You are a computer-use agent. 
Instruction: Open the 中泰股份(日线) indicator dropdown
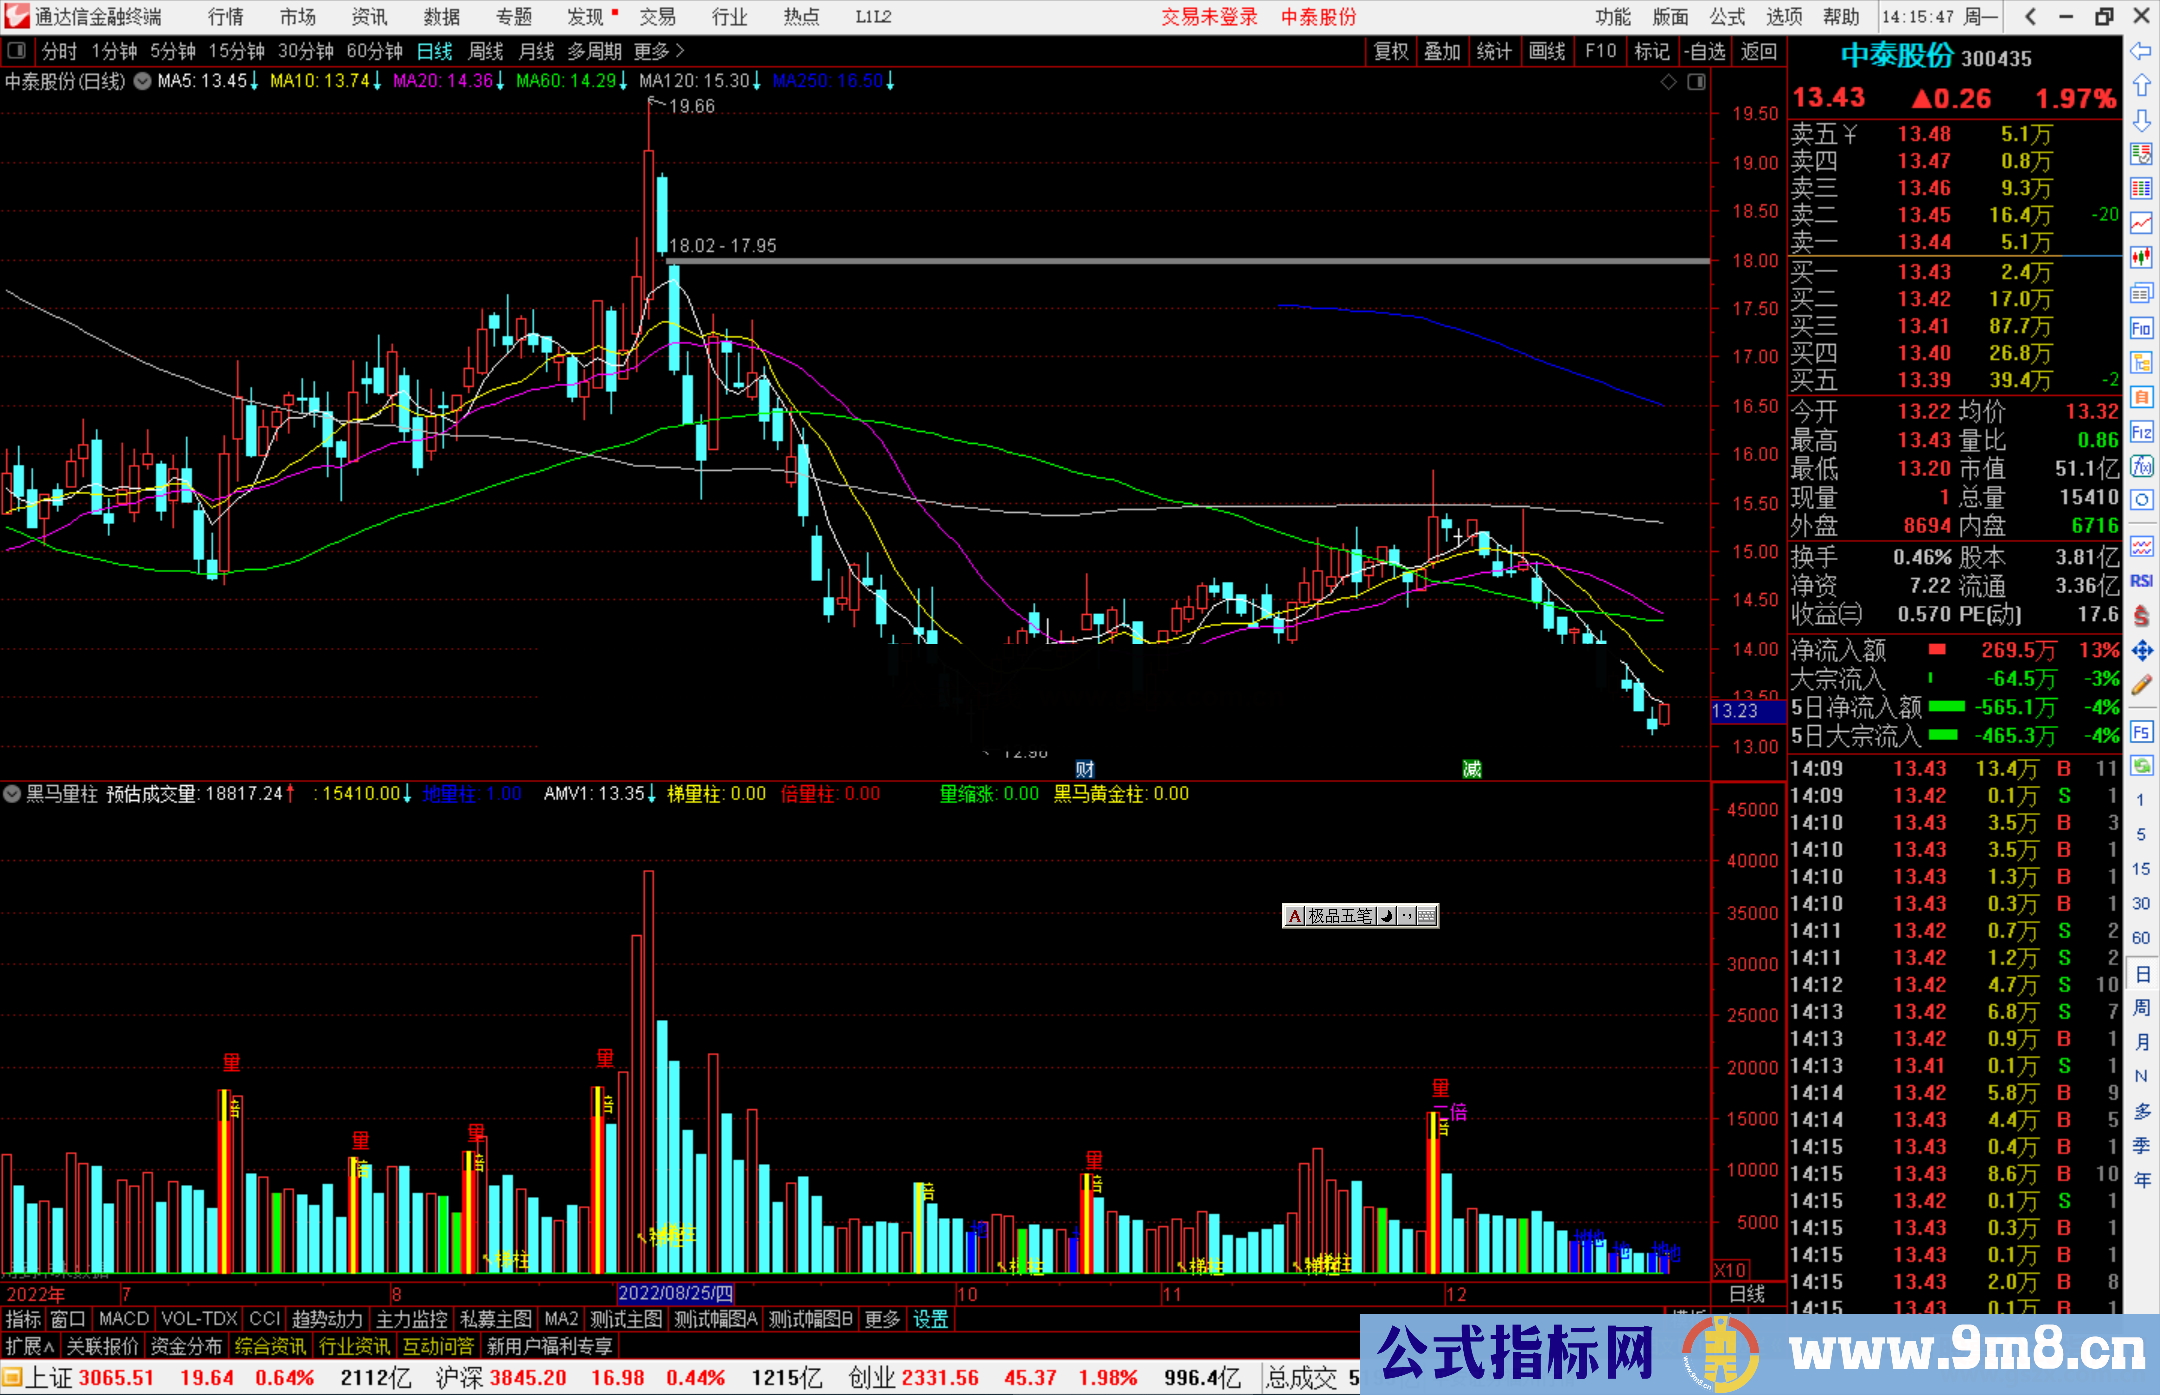point(143,81)
